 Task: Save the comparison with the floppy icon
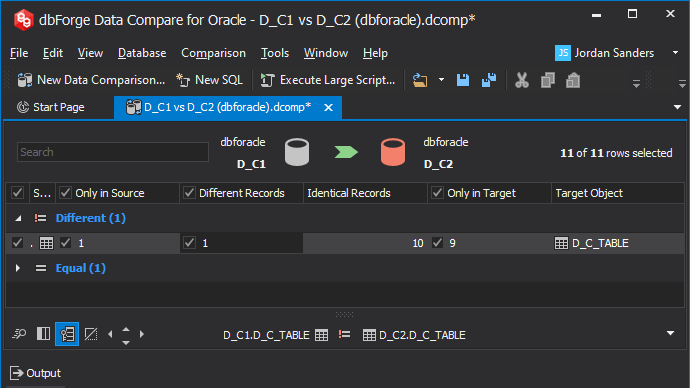point(462,80)
